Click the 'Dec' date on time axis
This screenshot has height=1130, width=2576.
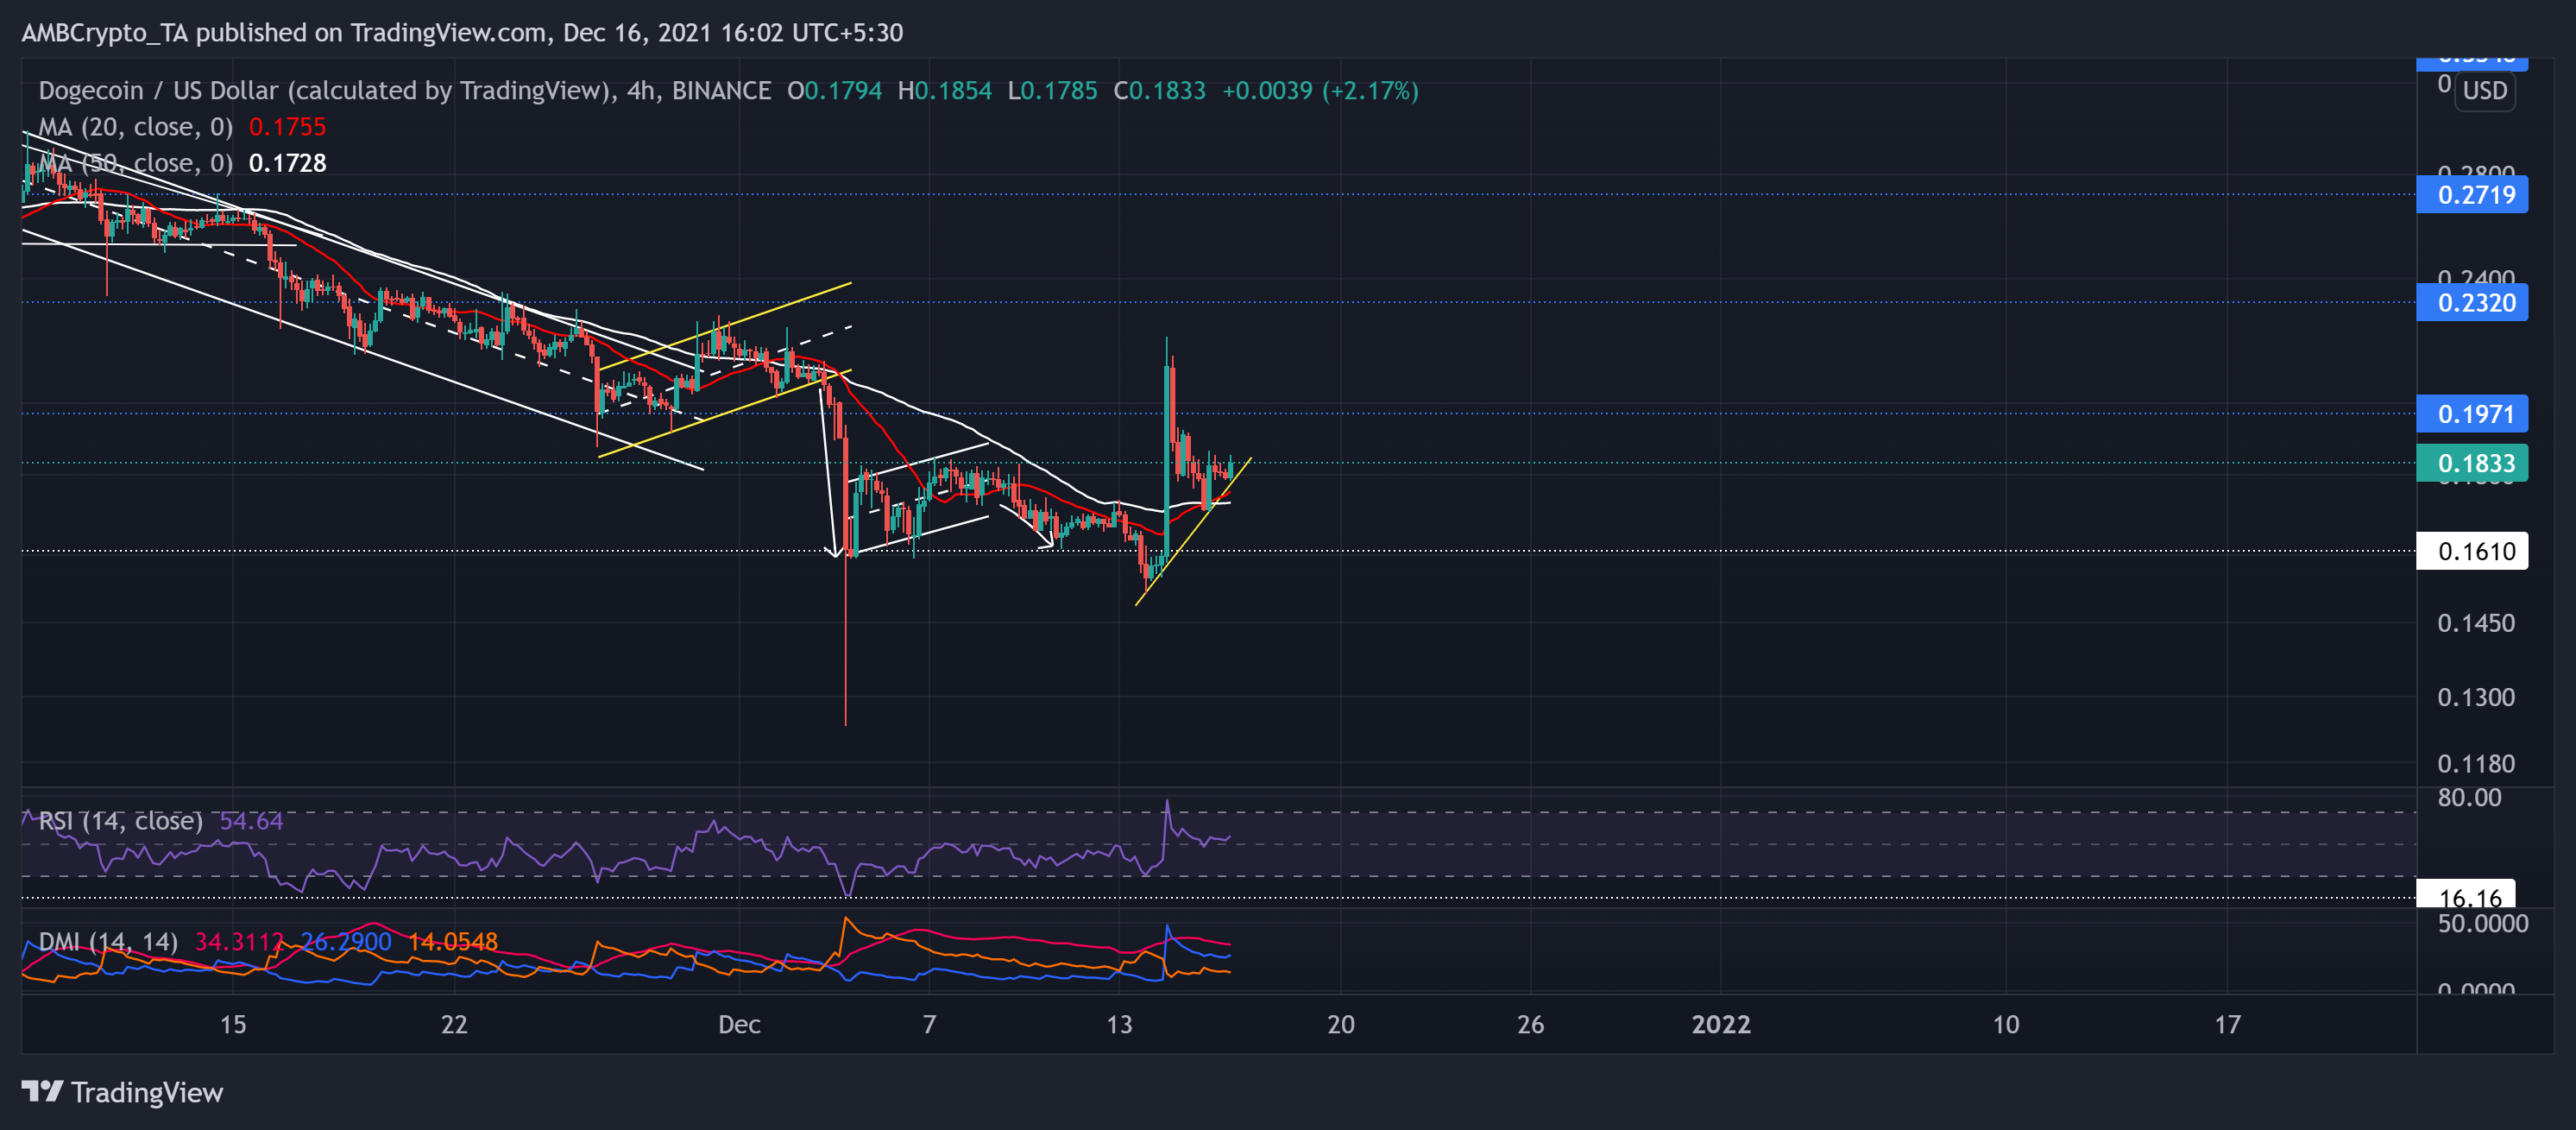739,1024
